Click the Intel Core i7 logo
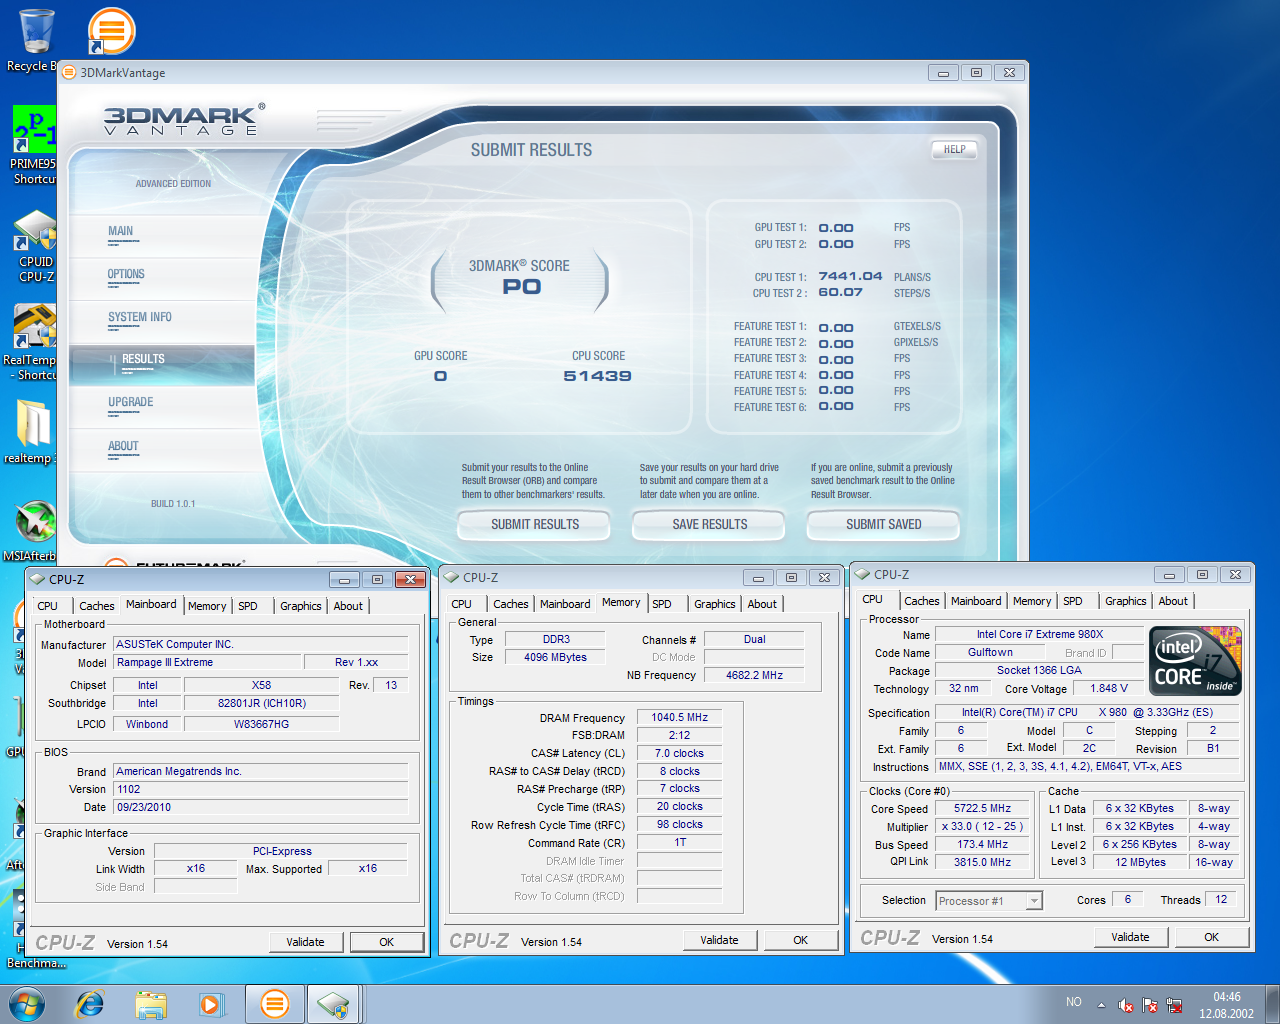The height and width of the screenshot is (1024, 1280). [1196, 660]
